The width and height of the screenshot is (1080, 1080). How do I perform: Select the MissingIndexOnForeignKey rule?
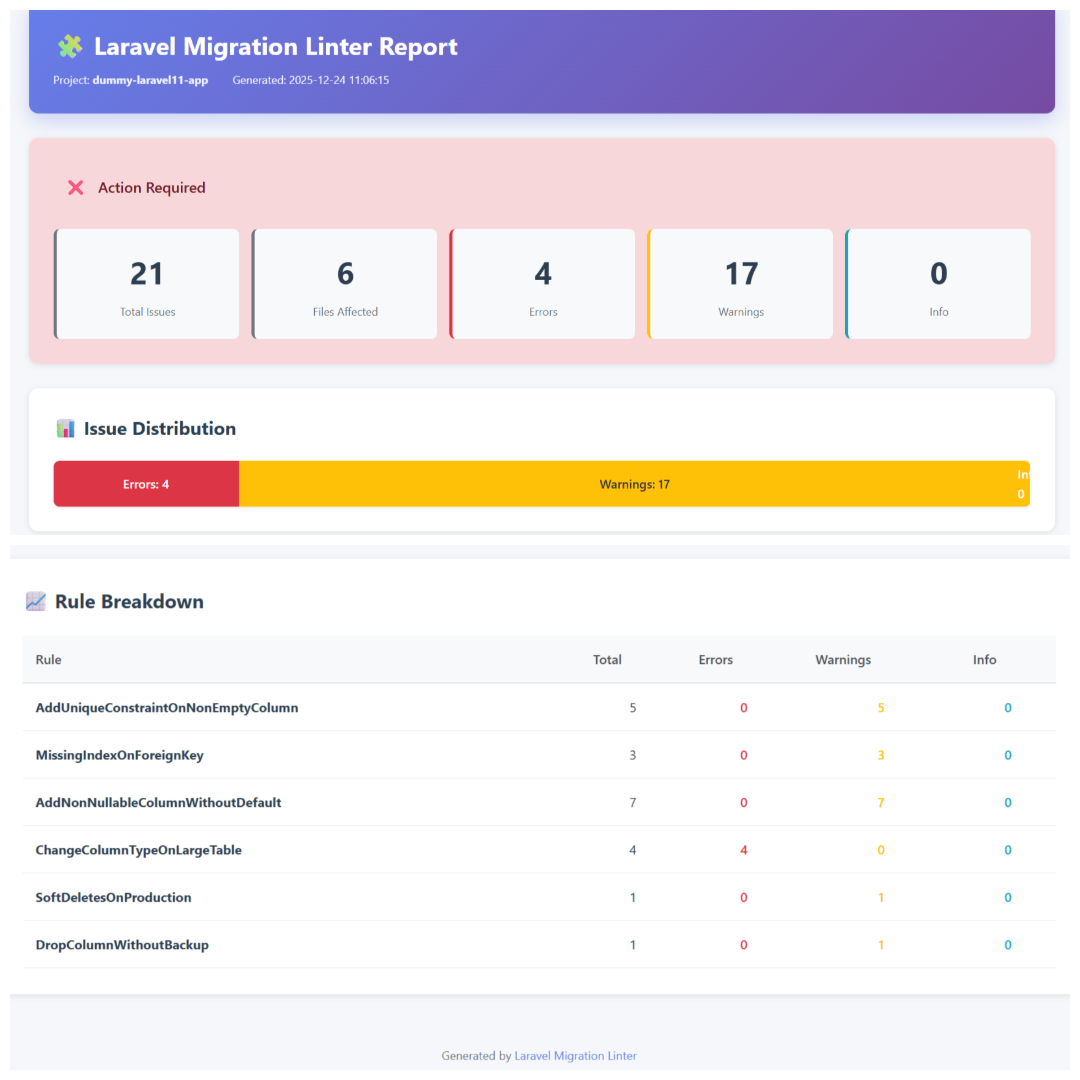(120, 755)
